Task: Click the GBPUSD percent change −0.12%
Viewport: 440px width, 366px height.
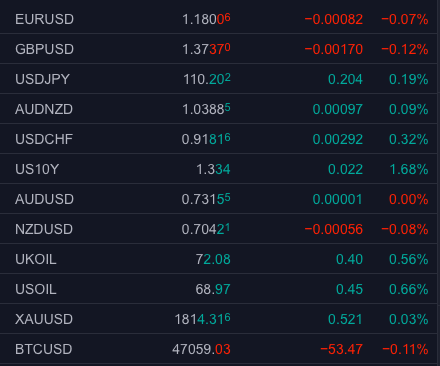Action: 405,49
